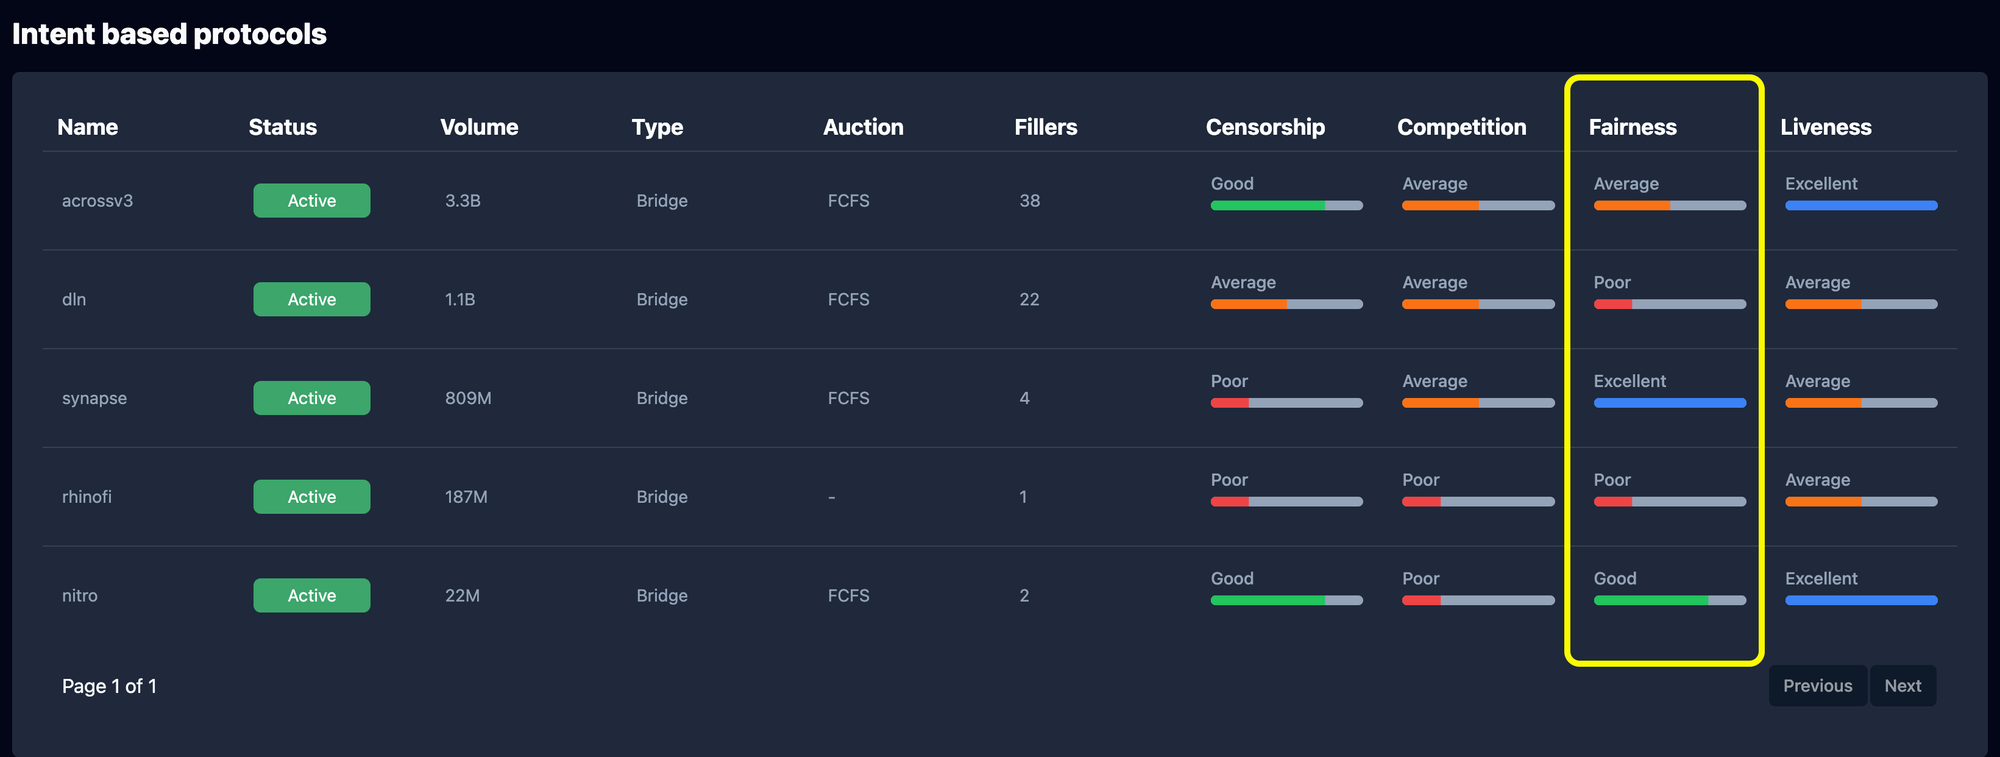Click the Censorship column header
The height and width of the screenshot is (757, 2000).
coord(1265,127)
